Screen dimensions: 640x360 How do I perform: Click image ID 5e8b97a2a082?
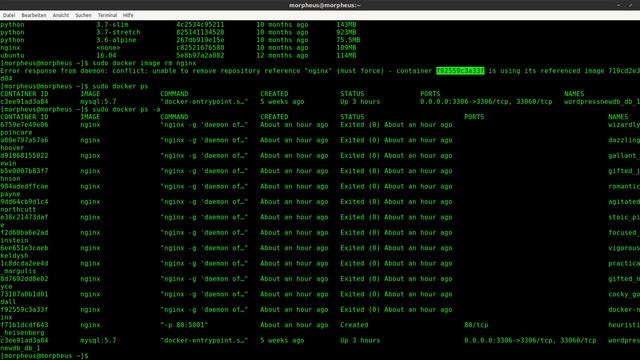[x=200, y=56]
